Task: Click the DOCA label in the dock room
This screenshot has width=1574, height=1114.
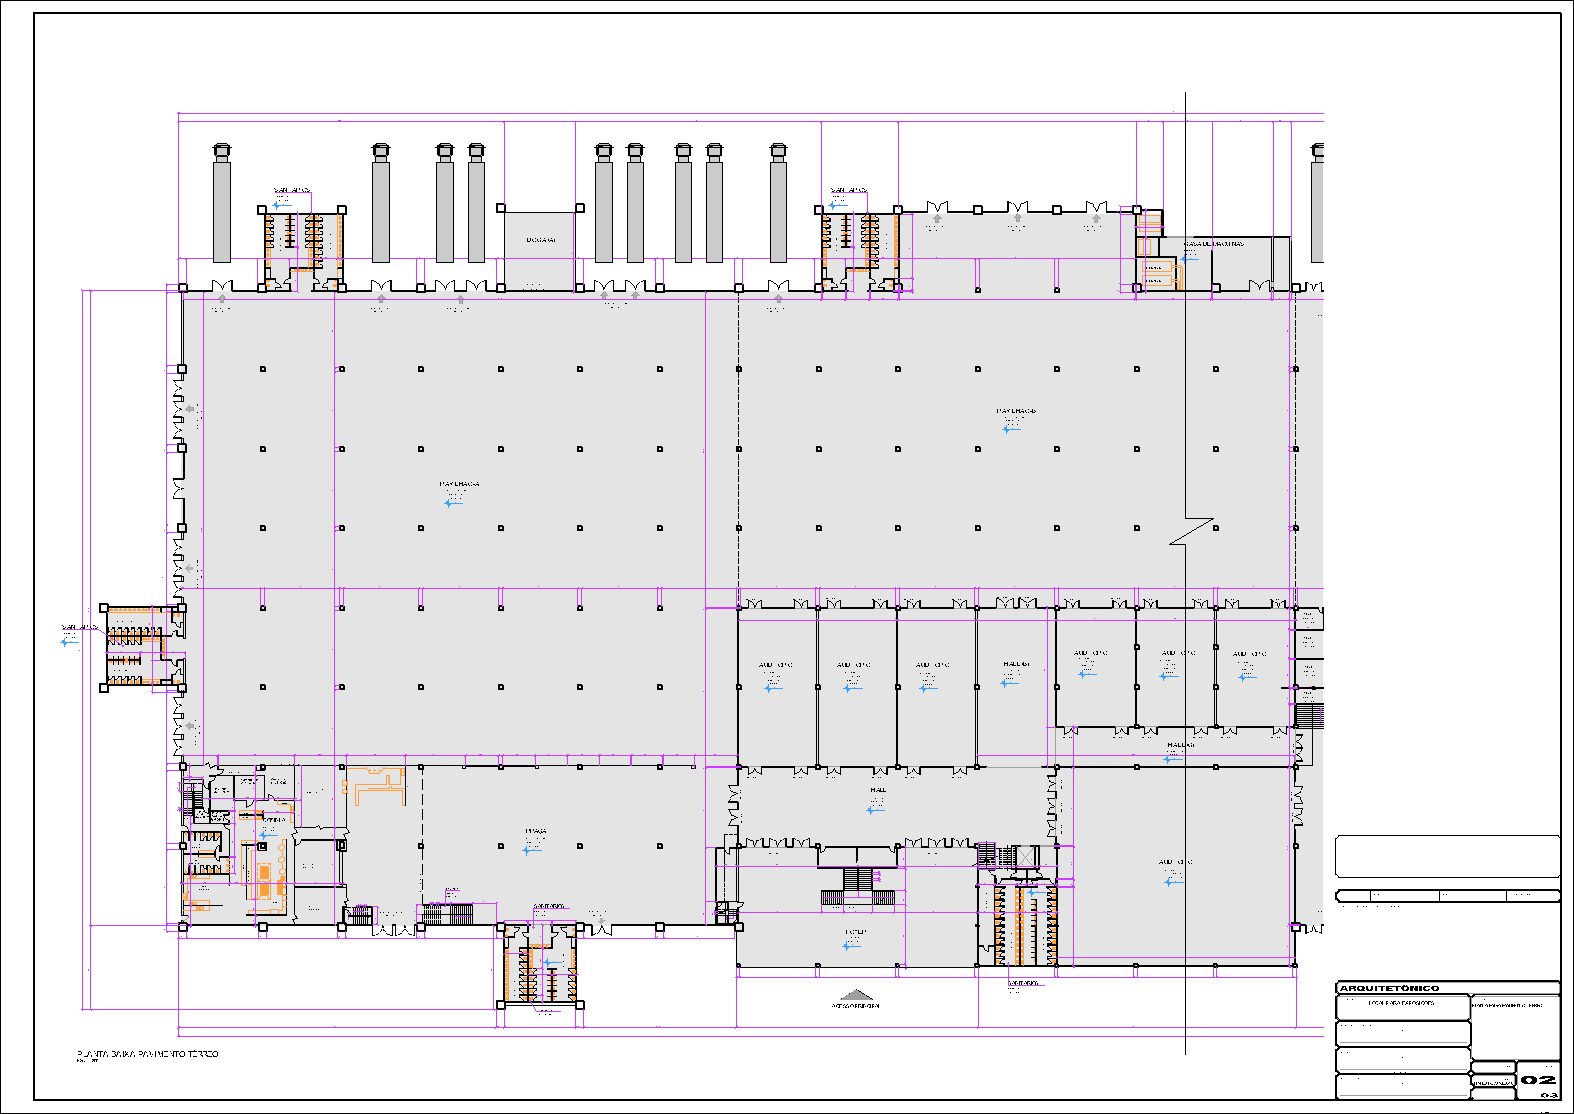Action: point(540,240)
